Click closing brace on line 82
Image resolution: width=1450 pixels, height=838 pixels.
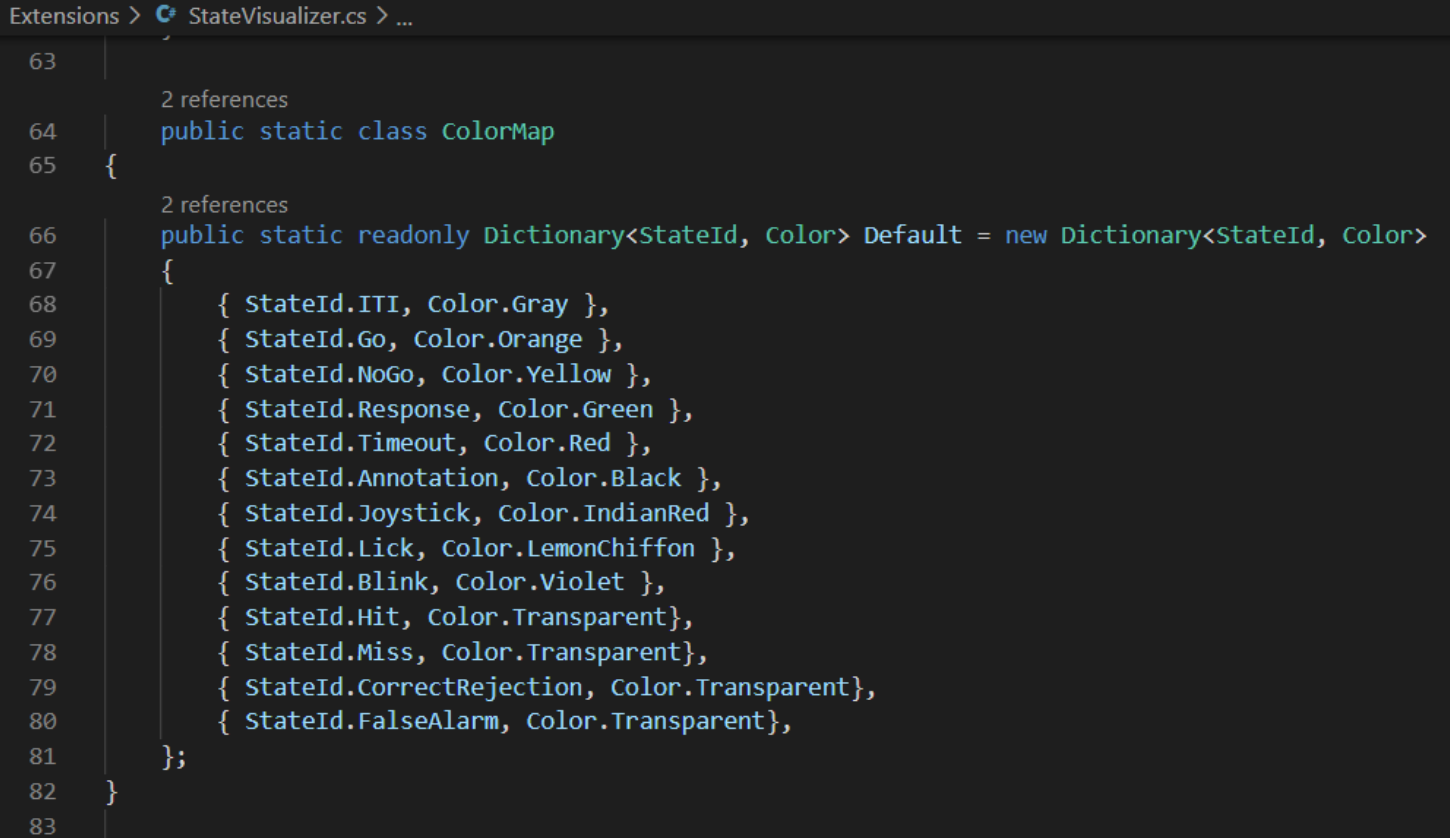(x=112, y=791)
